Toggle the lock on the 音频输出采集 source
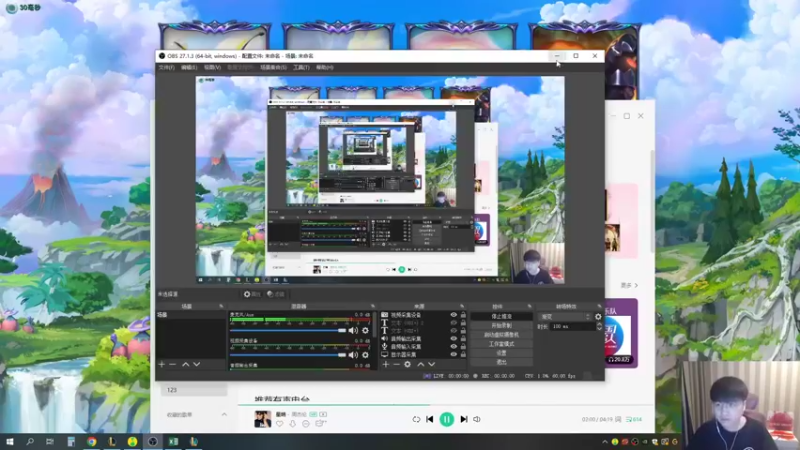 click(463, 339)
